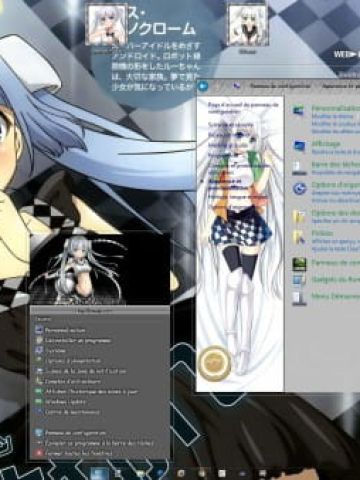Click the Affichage heading link
Image resolution: width=360 pixels, height=480 pixels.
coord(326,144)
